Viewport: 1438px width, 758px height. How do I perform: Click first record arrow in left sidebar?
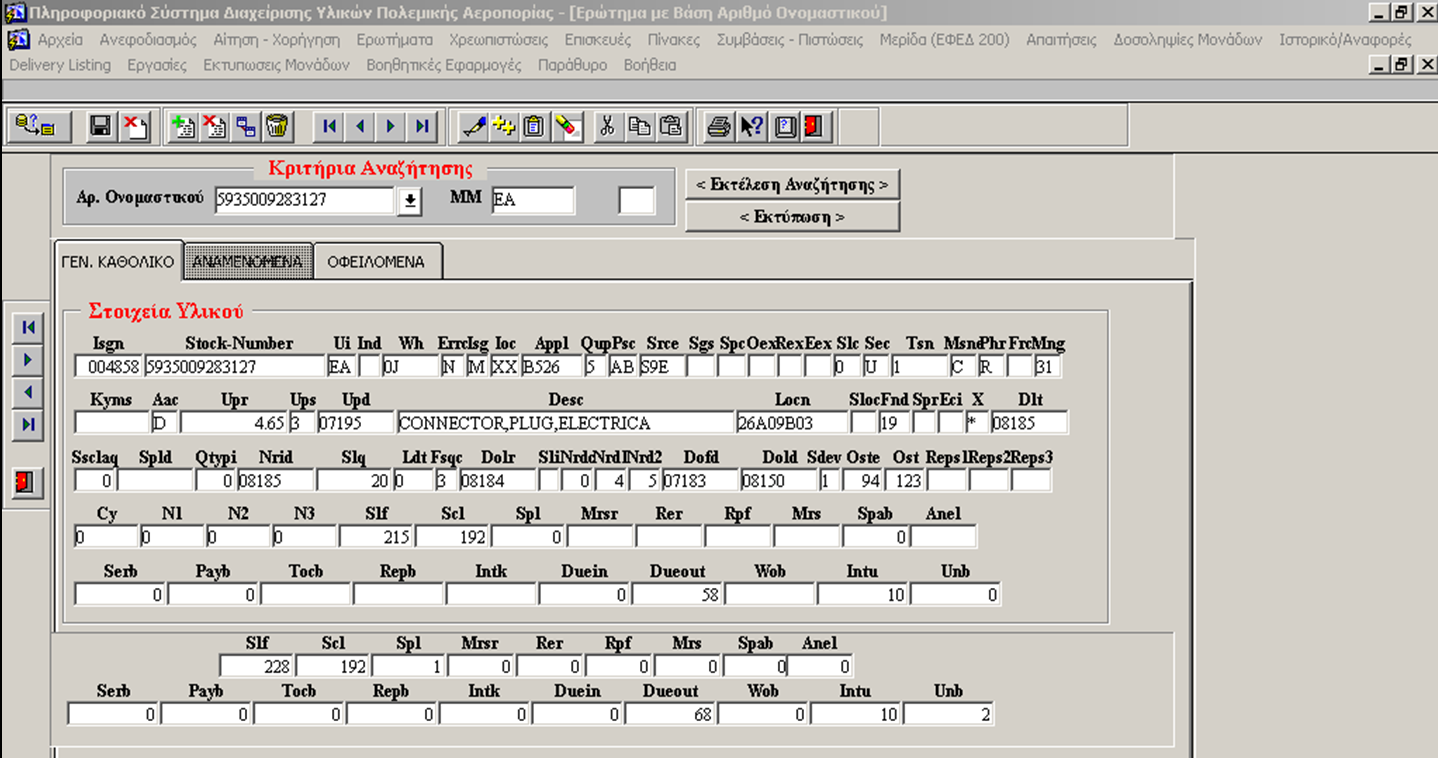point(28,327)
